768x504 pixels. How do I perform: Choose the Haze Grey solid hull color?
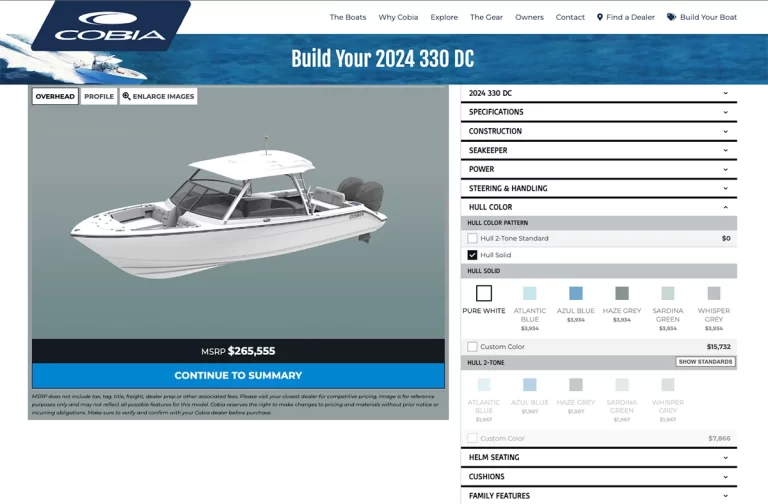click(x=622, y=293)
